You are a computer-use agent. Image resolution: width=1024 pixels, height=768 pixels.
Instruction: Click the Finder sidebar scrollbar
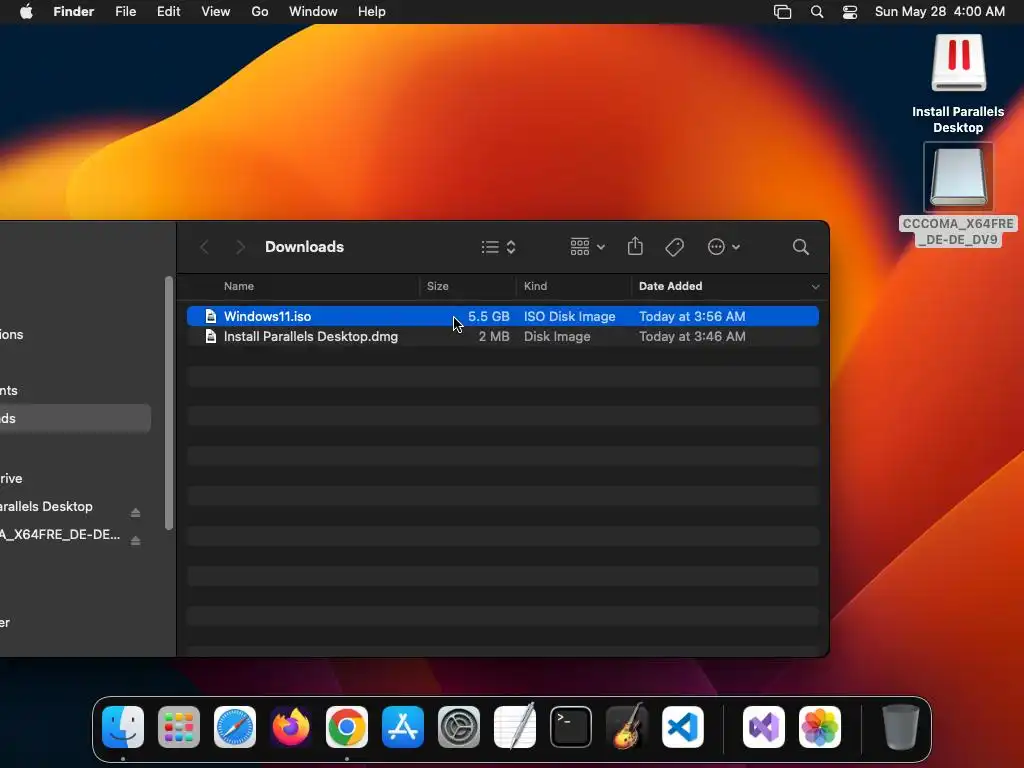point(169,403)
